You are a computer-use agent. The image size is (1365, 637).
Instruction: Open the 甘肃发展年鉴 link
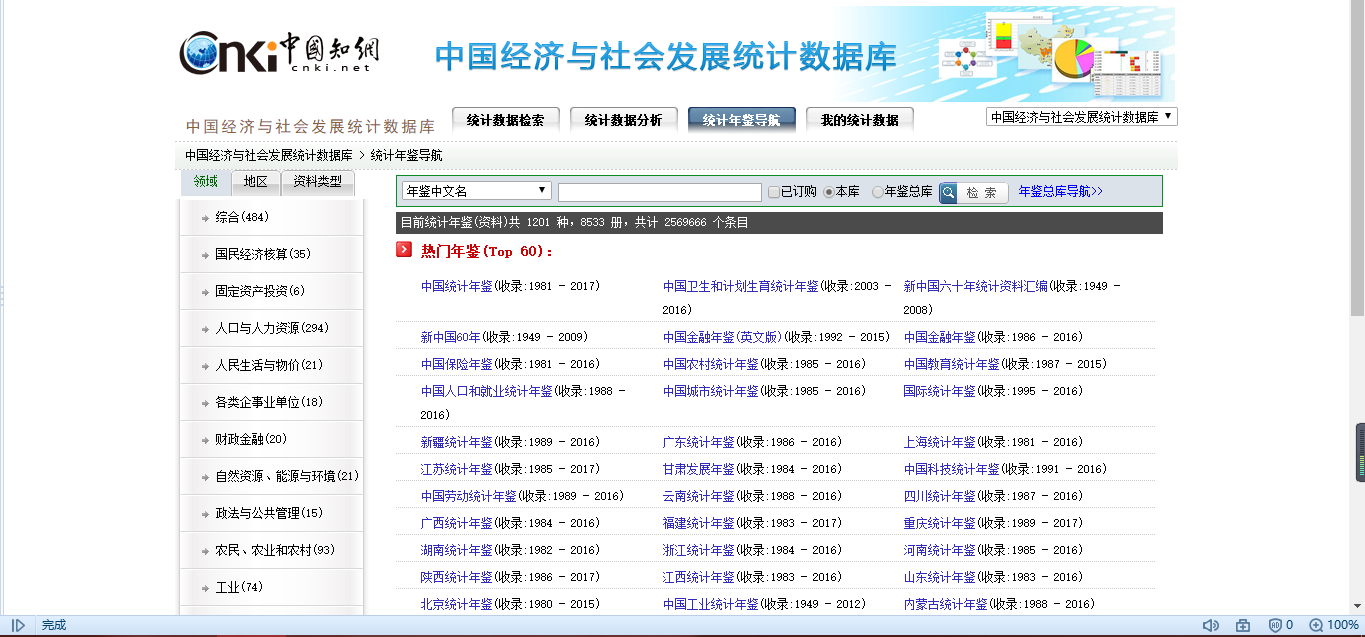[x=699, y=469]
